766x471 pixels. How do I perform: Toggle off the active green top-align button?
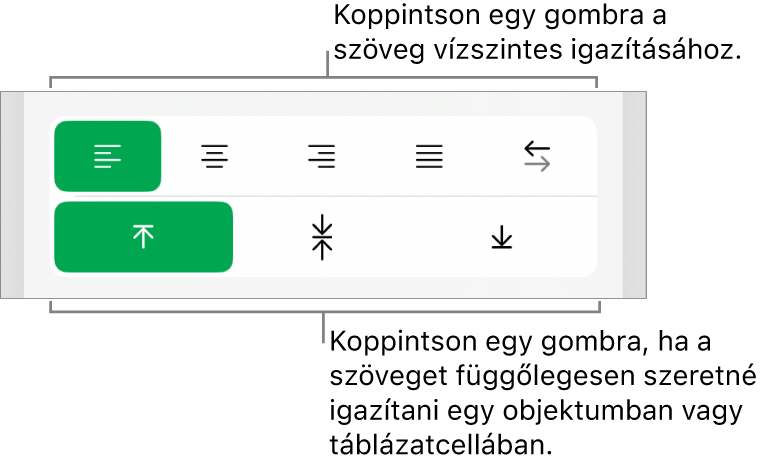click(x=143, y=237)
